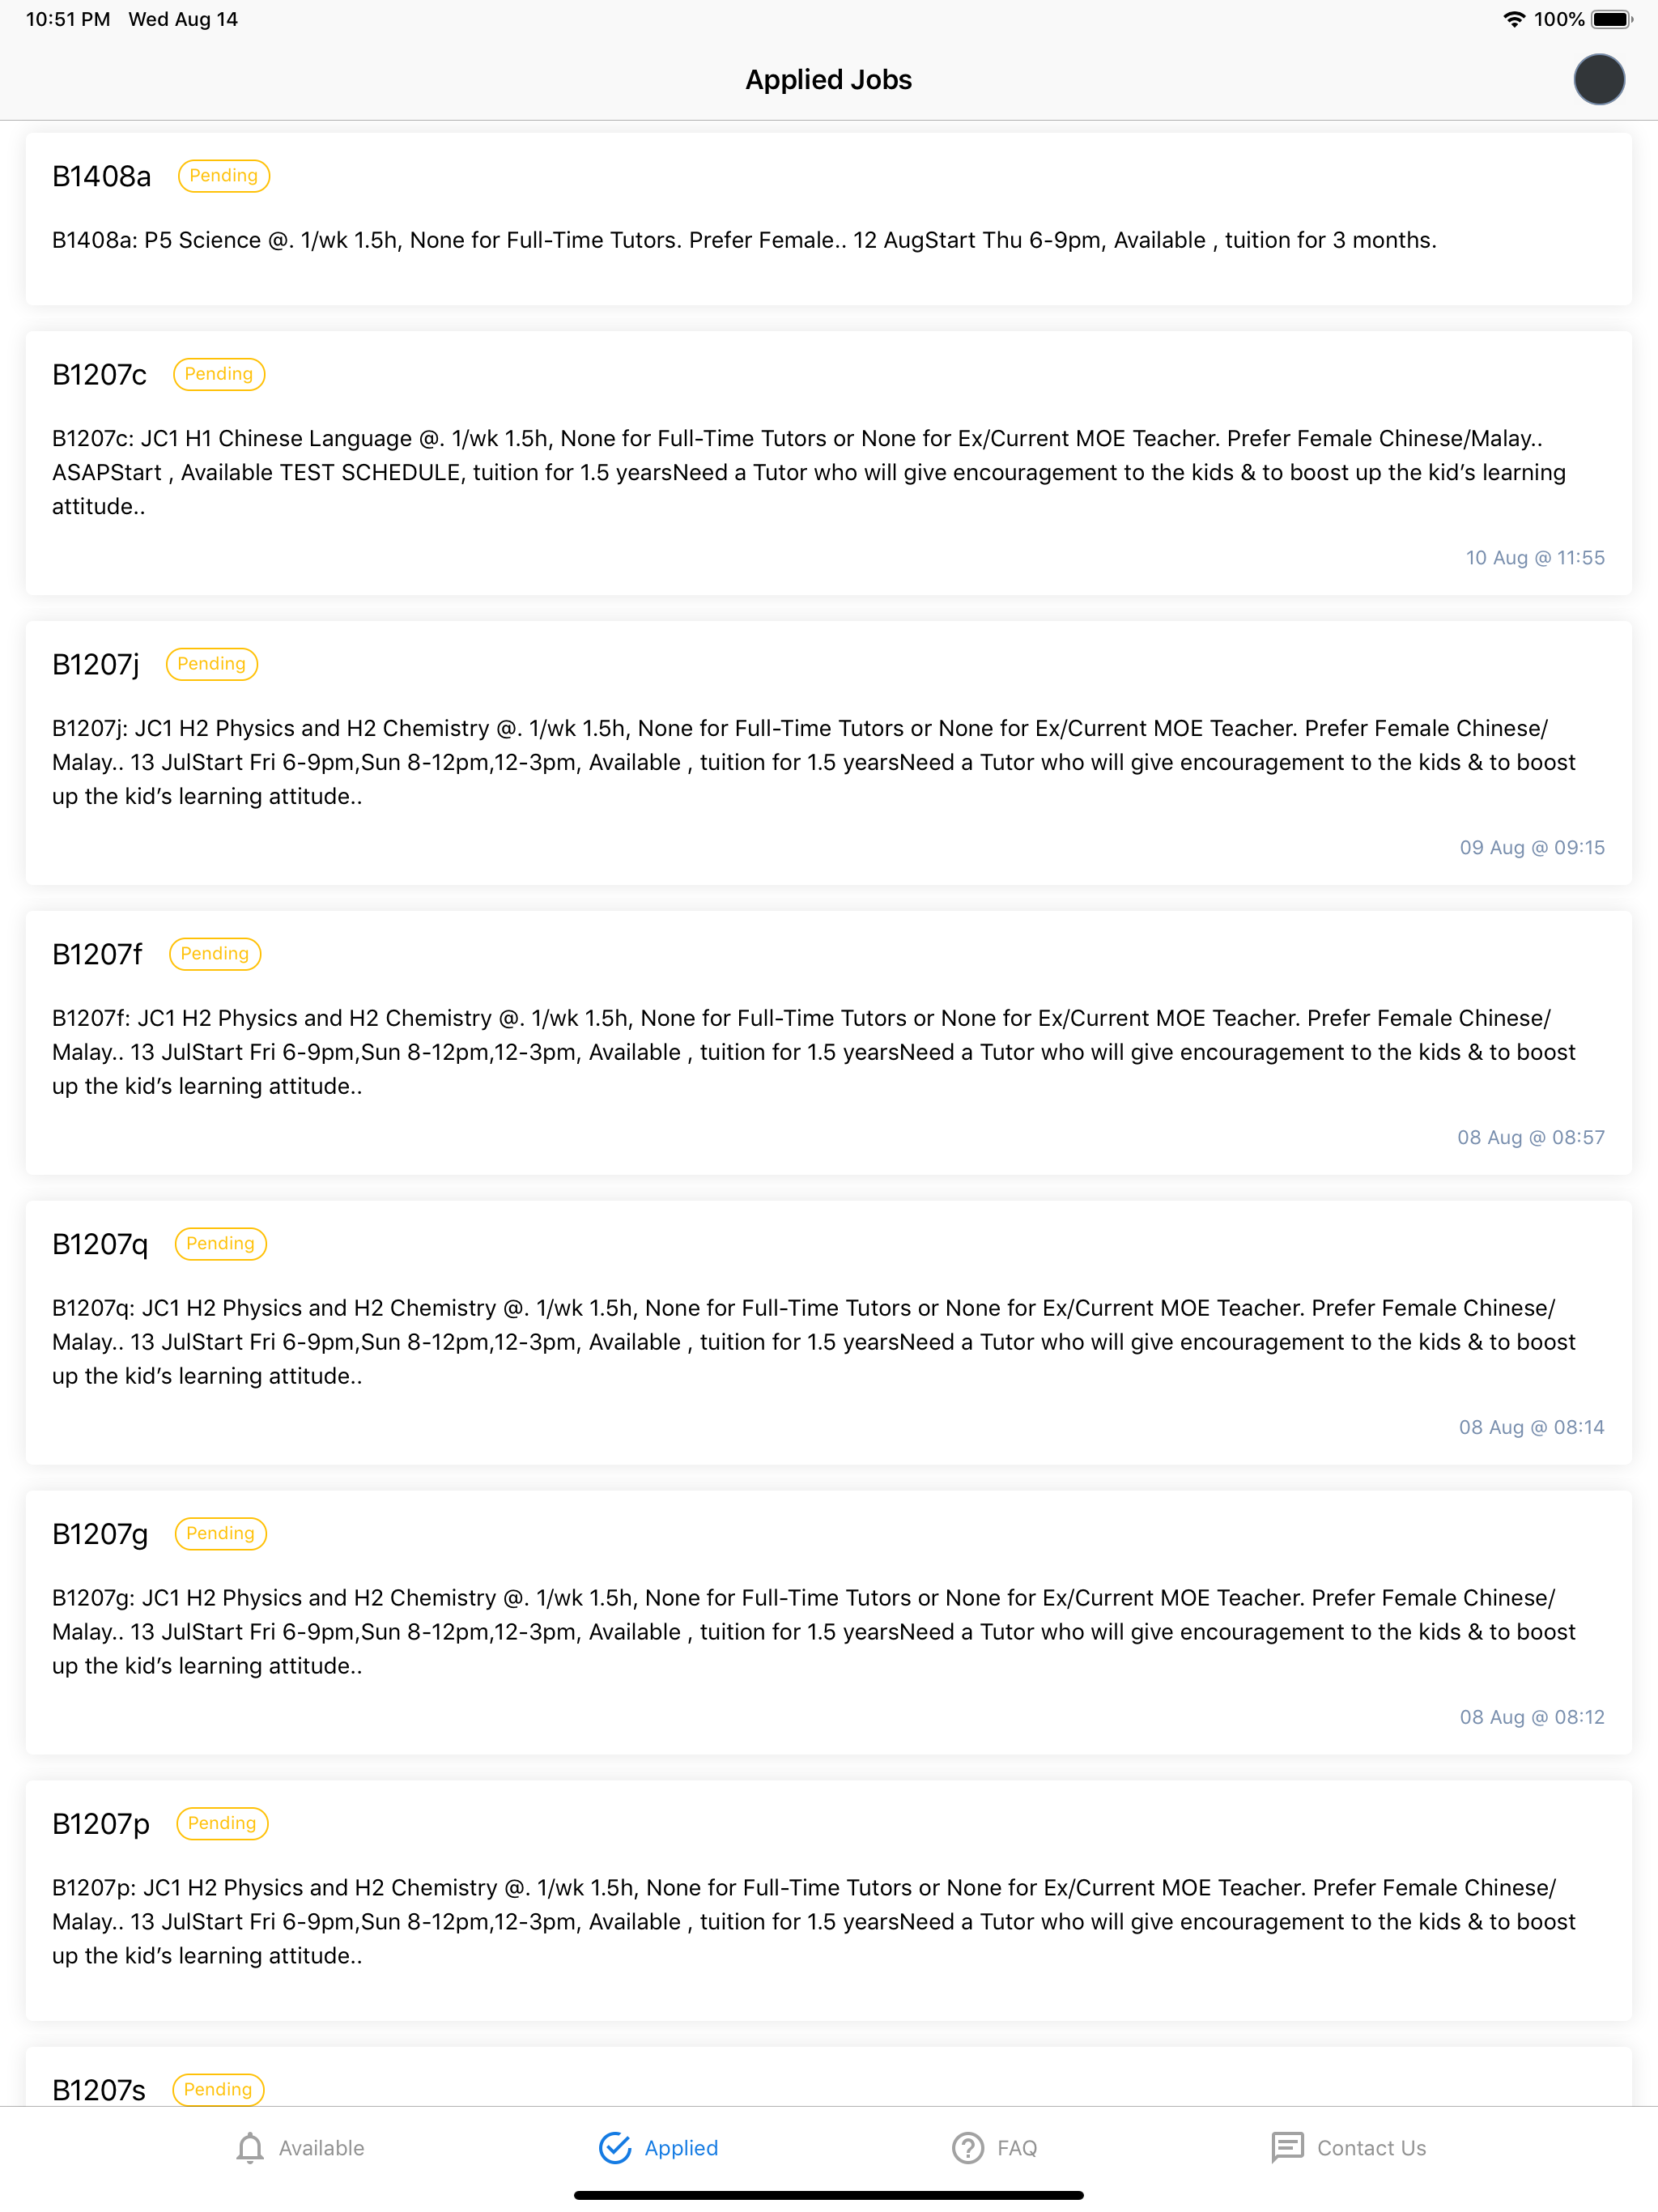Viewport: 1658px width, 2212px height.
Task: Tap the Contact Us chat icon
Action: coord(1287,2147)
